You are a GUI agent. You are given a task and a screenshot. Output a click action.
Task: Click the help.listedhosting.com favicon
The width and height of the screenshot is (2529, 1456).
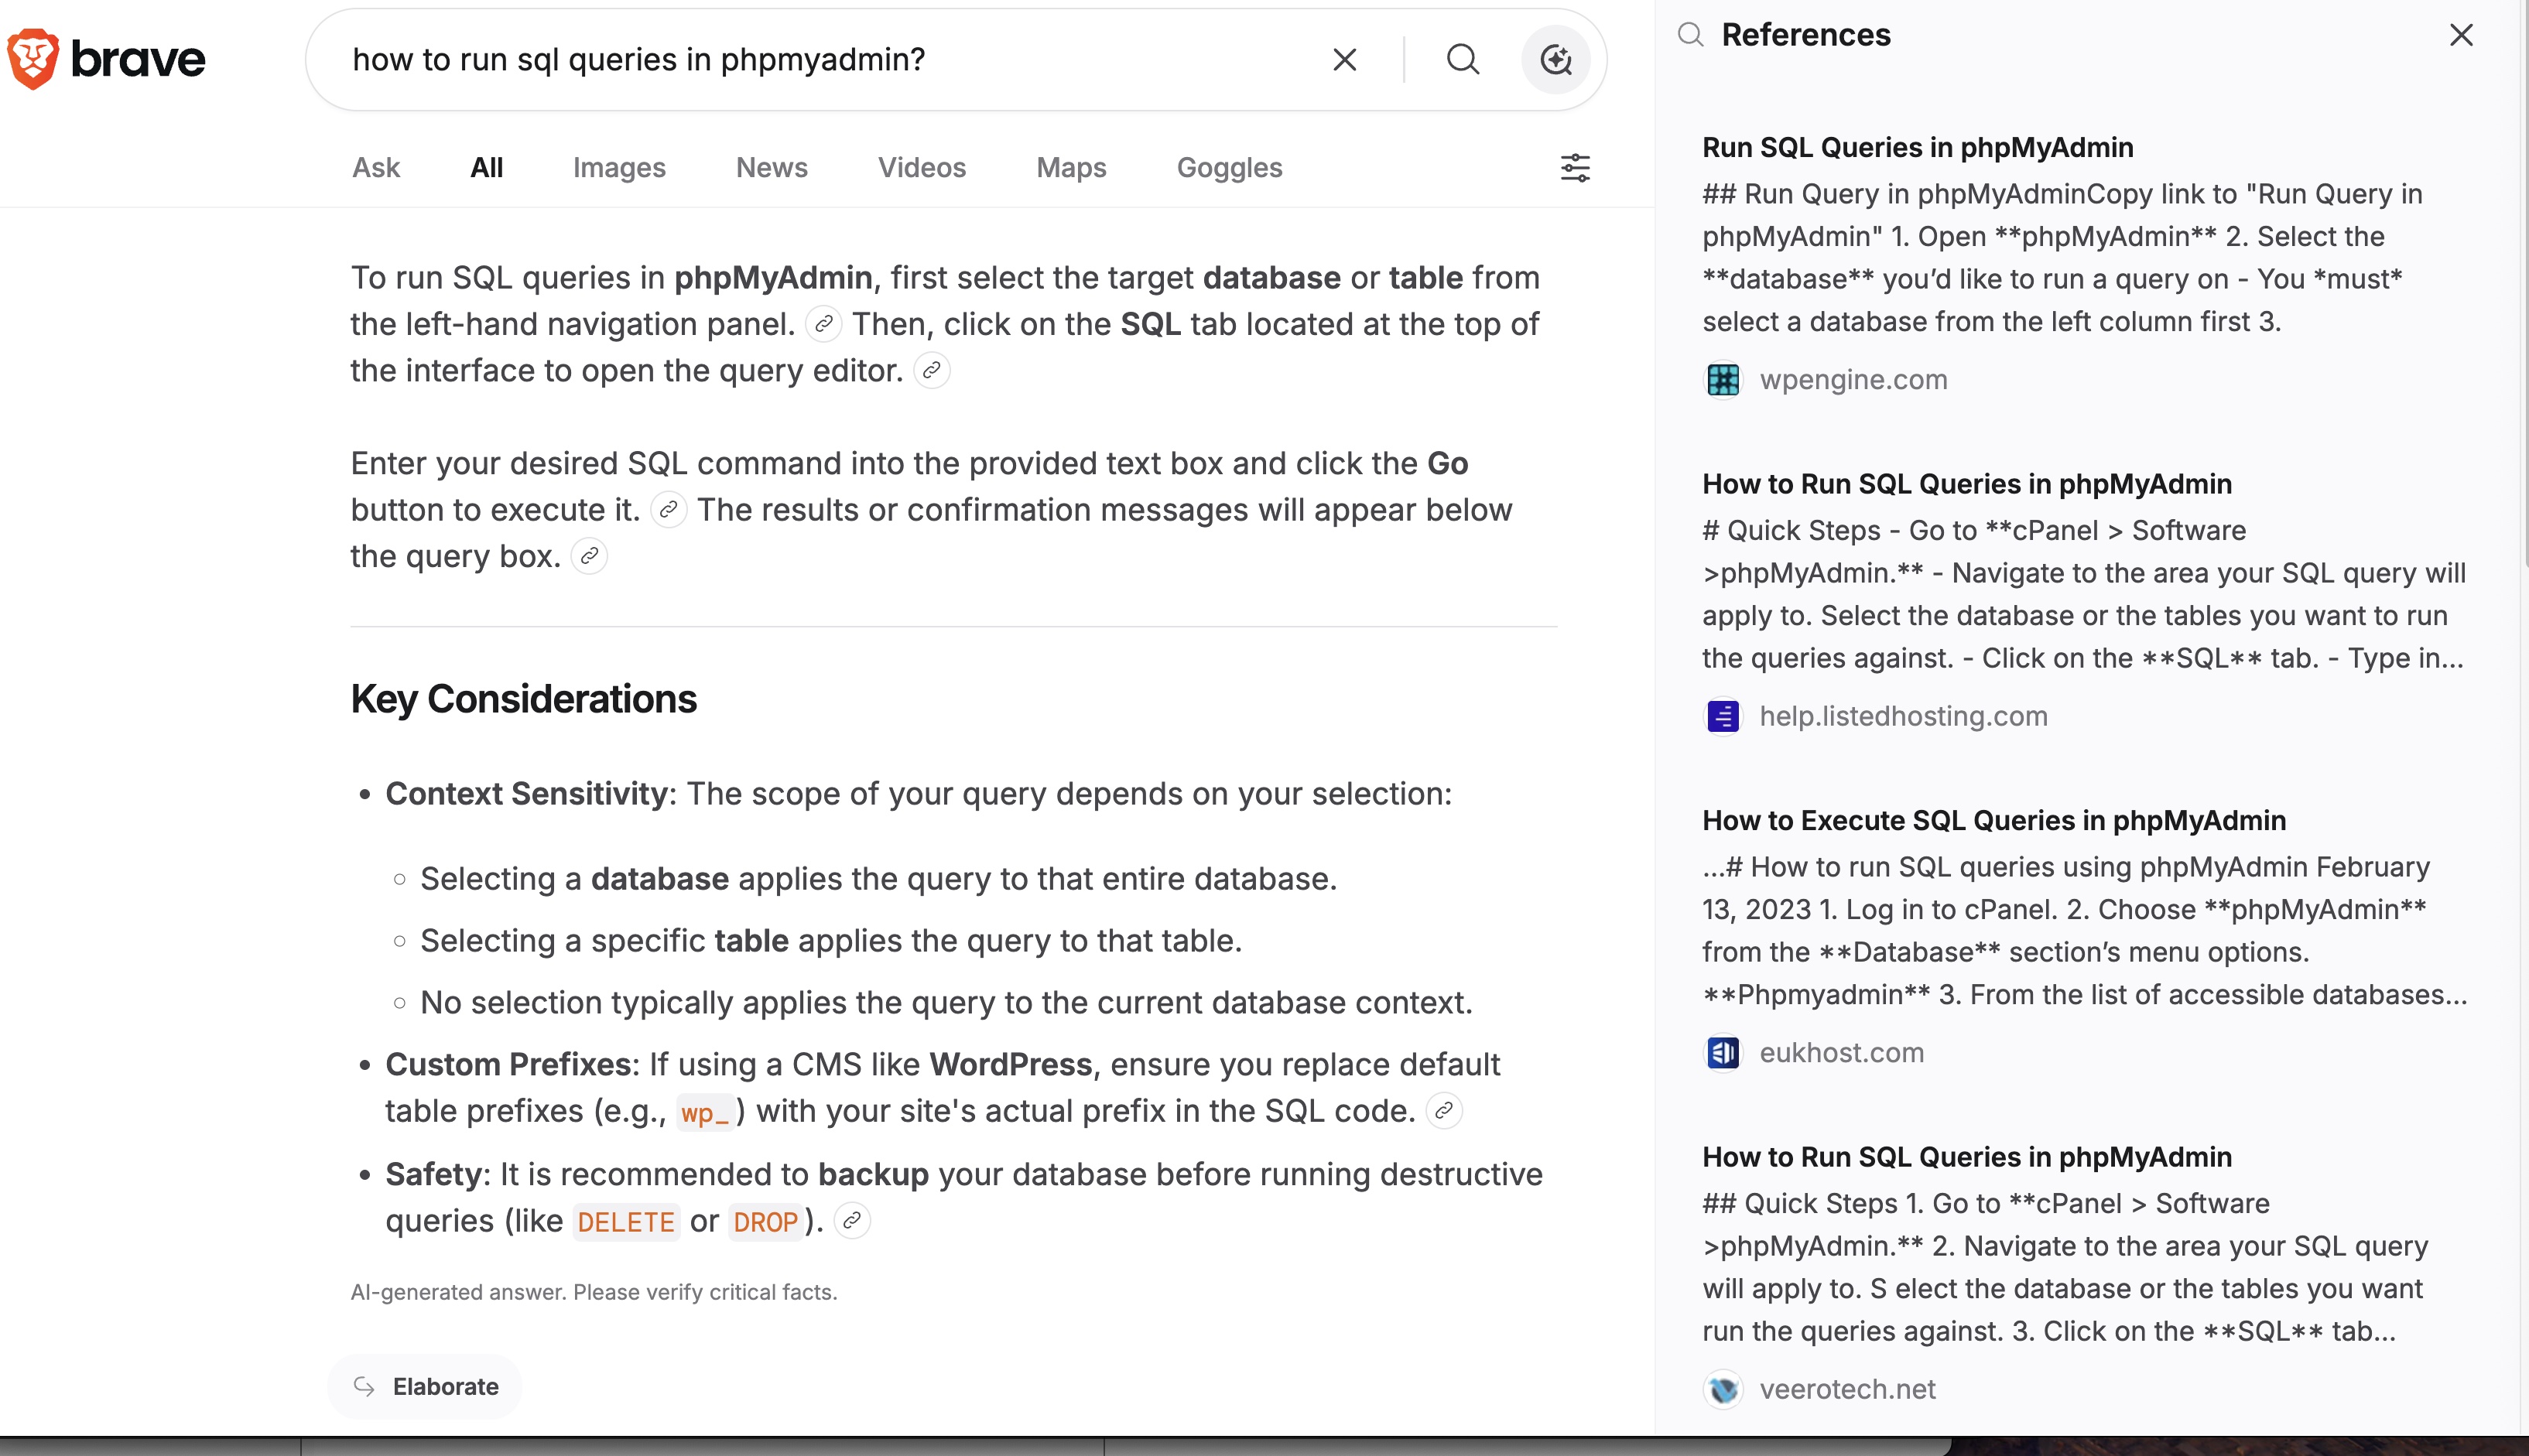[x=1723, y=716]
